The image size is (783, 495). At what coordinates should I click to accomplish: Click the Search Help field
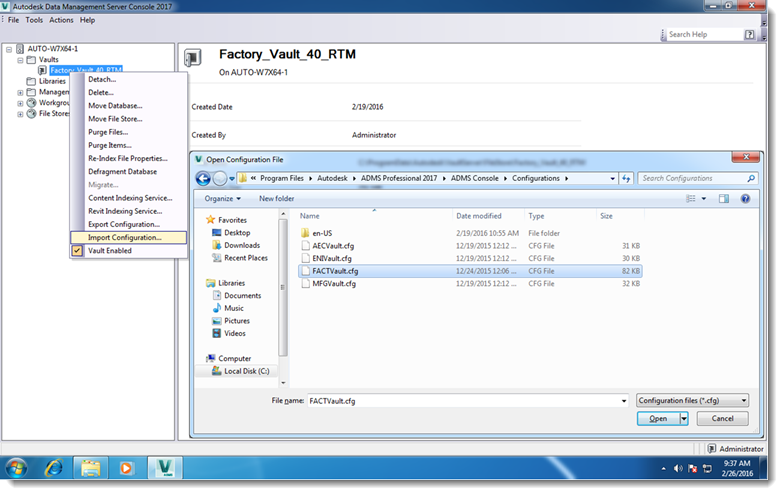[x=704, y=34]
